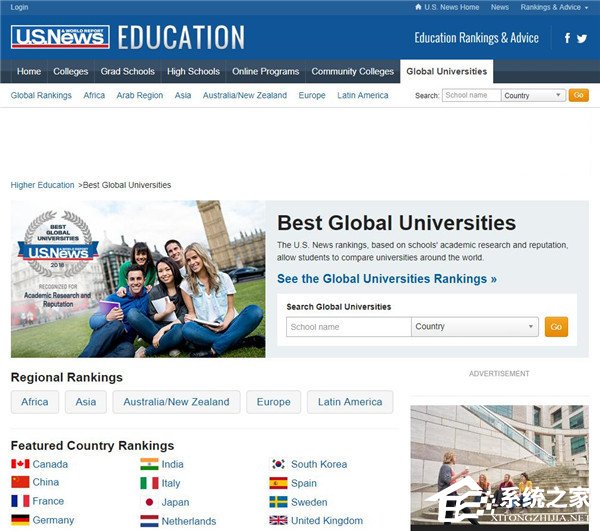The image size is (600, 531).
Task: Open See the Global Universities Rankings link
Action: point(387,279)
